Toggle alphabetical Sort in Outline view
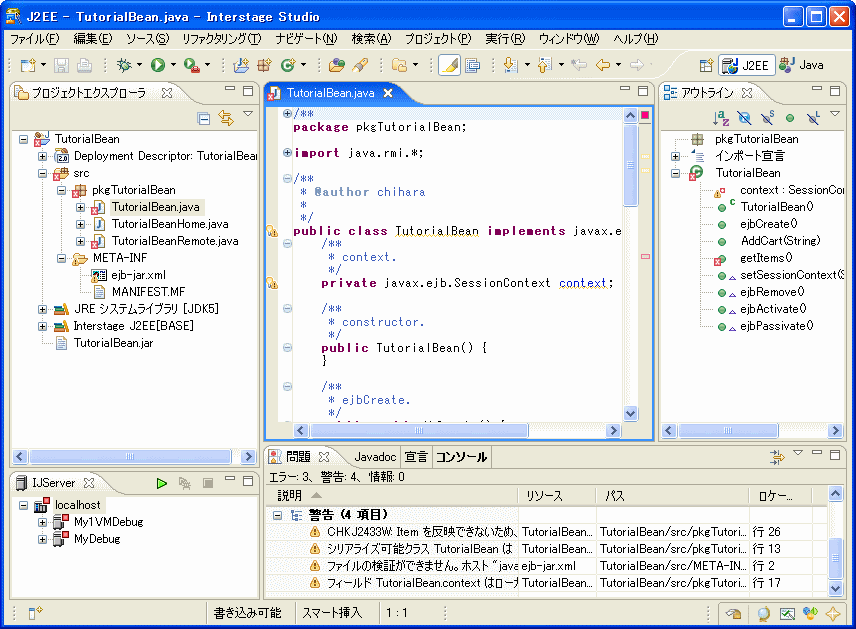This screenshot has height=629, width=856. click(721, 118)
